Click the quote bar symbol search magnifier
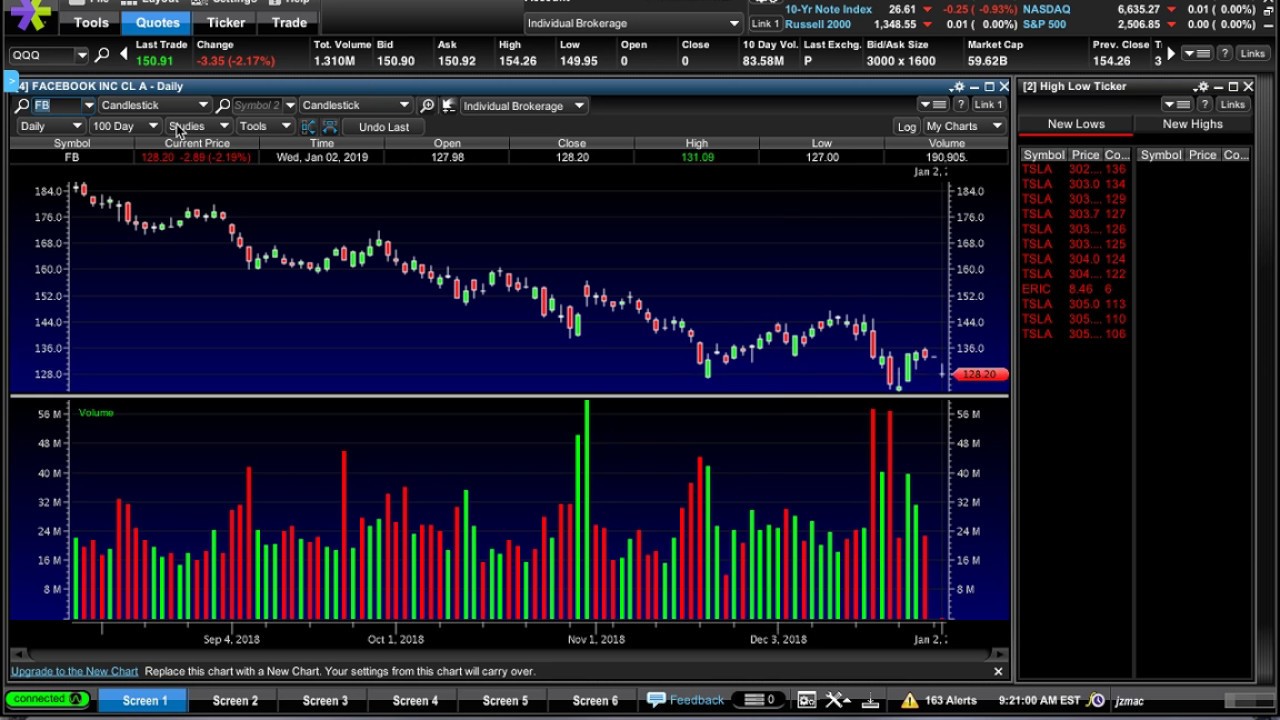 102,55
